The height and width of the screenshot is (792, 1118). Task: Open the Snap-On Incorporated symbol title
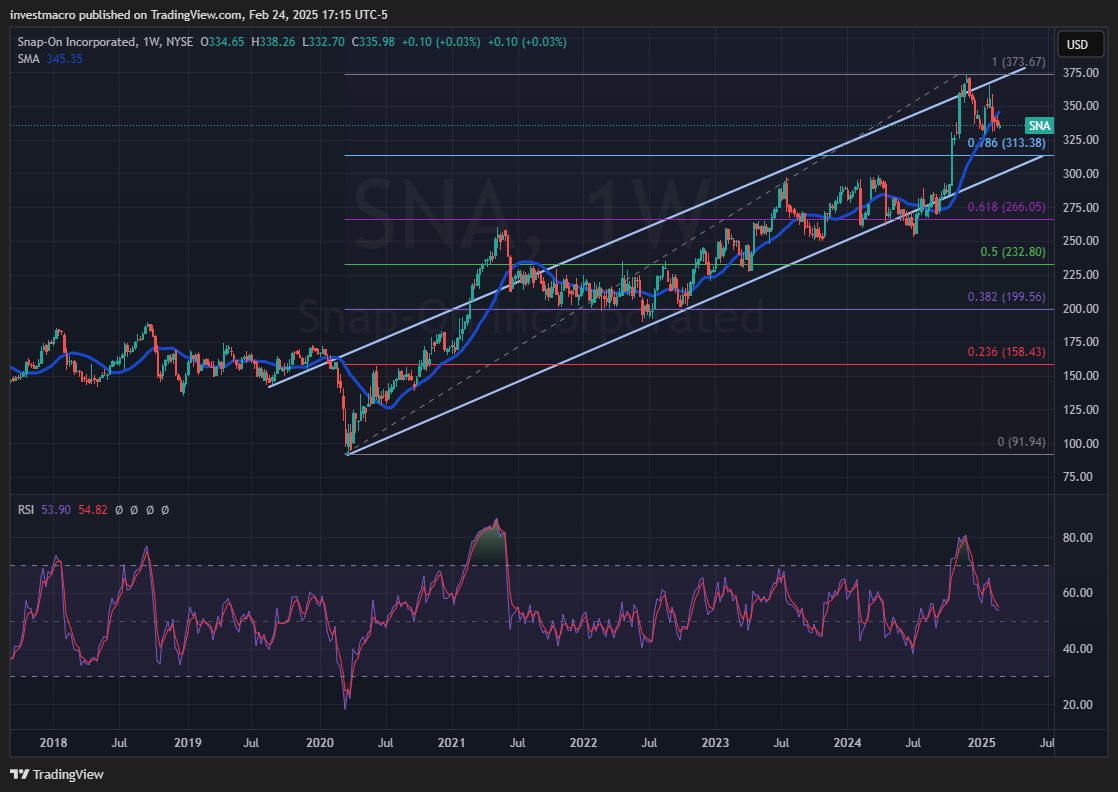(76, 42)
